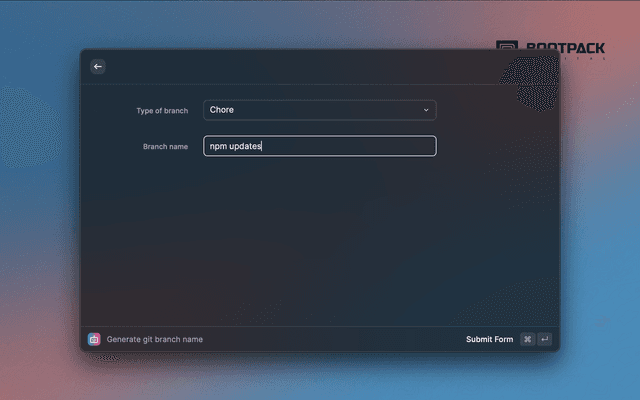Click the desktop background outside the window
This screenshot has height=400, width=640.
tap(40, 200)
